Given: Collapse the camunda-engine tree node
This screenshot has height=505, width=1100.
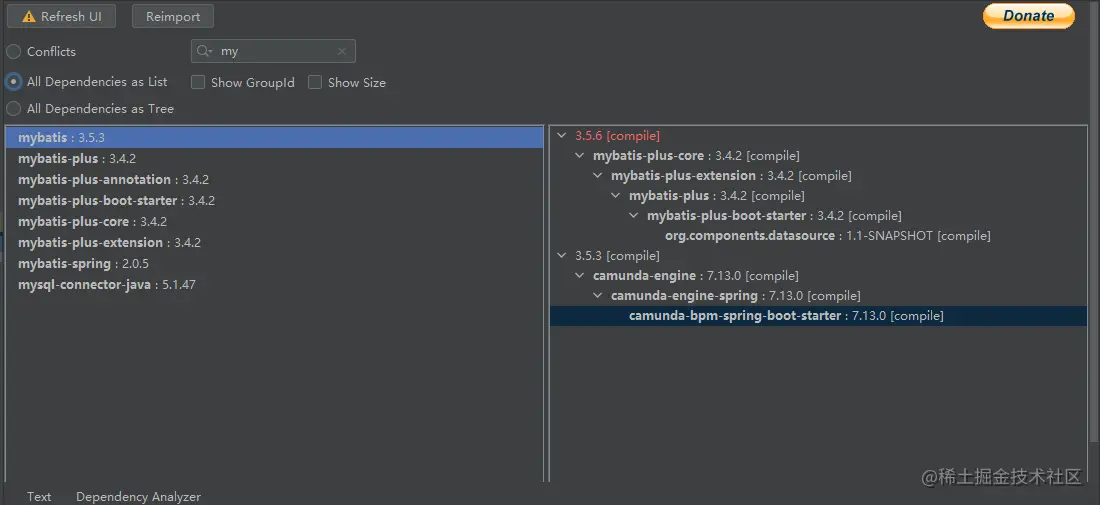Looking at the screenshot, I should click(x=579, y=276).
